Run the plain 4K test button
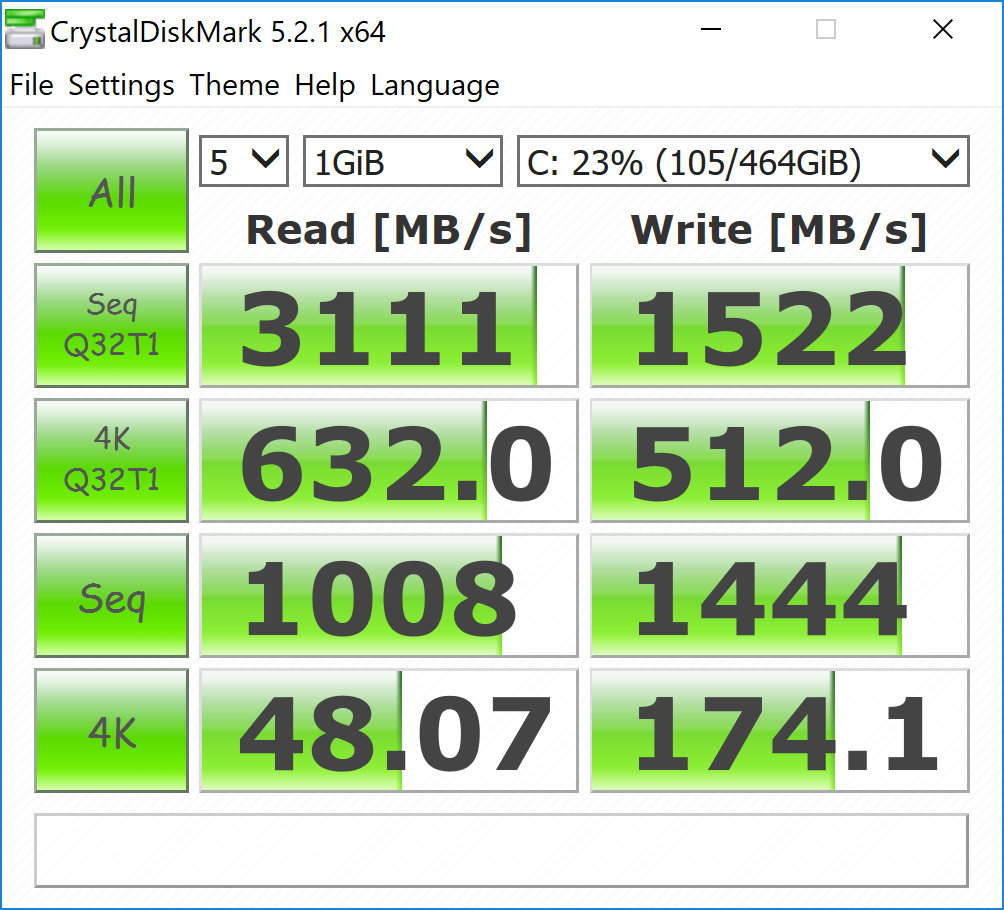 111,731
